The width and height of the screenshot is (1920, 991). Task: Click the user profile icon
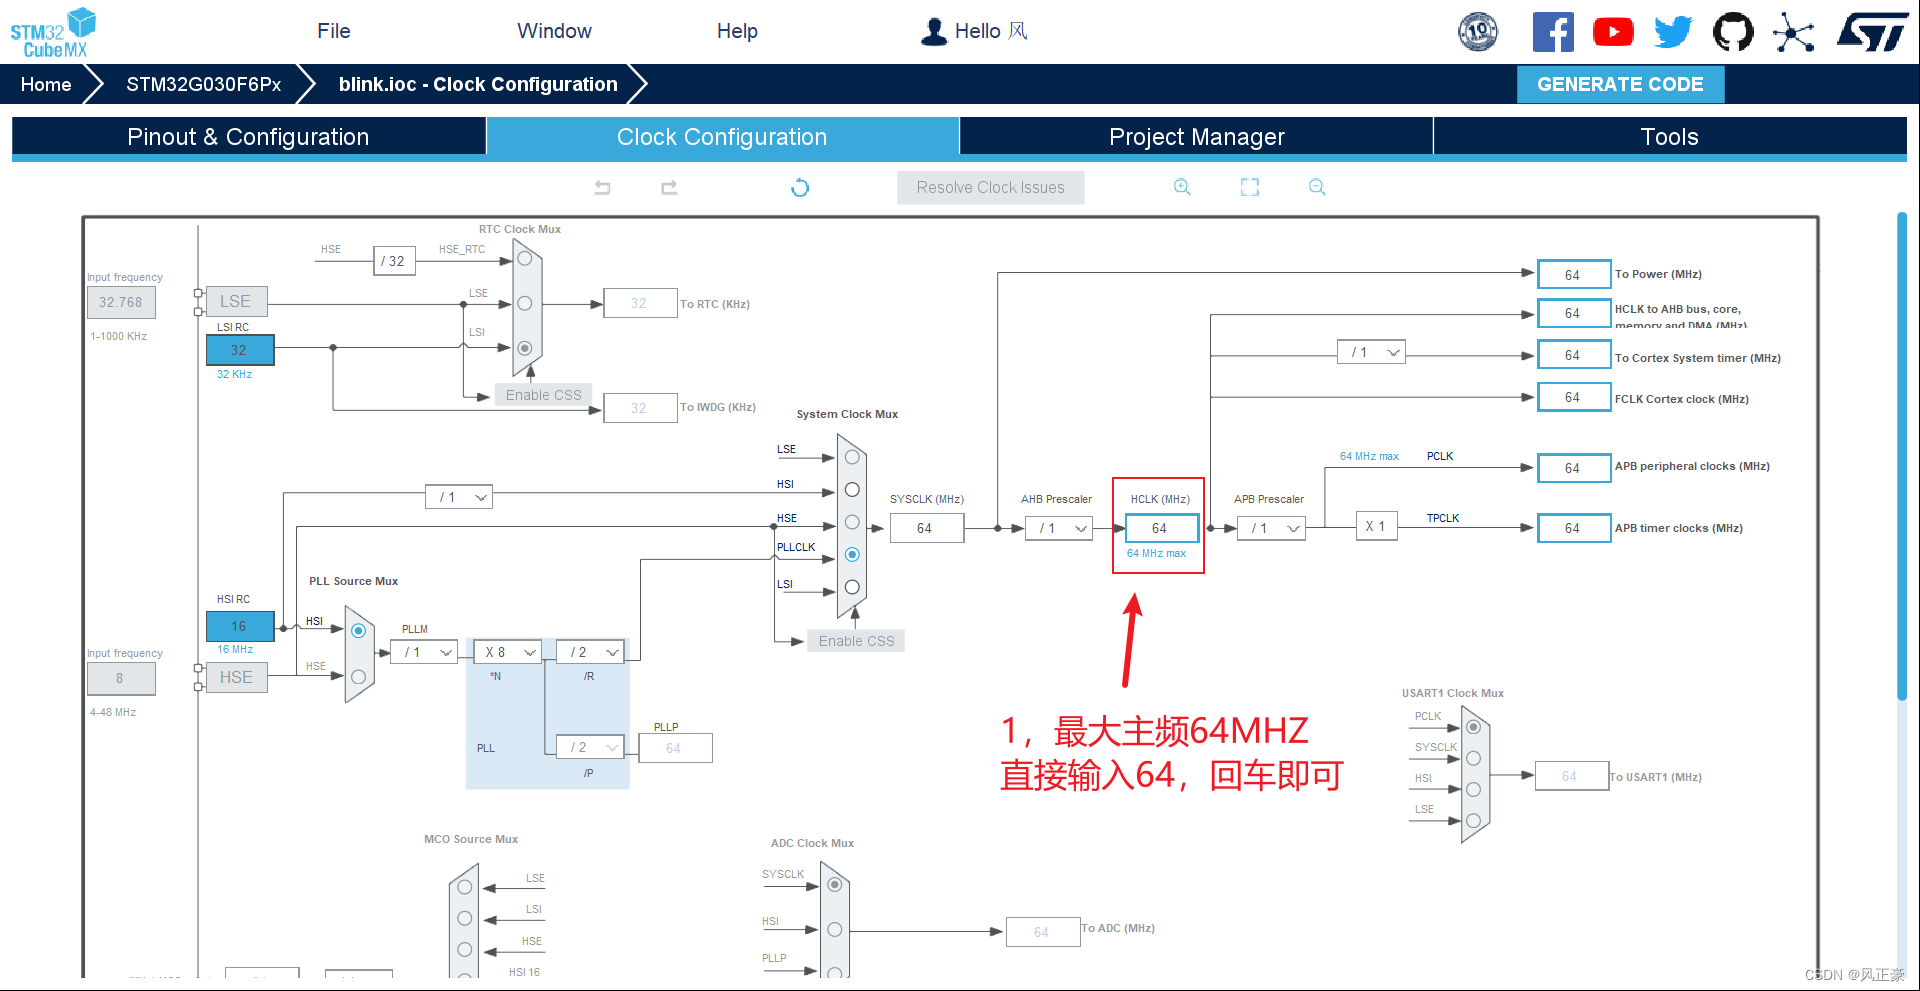(934, 31)
